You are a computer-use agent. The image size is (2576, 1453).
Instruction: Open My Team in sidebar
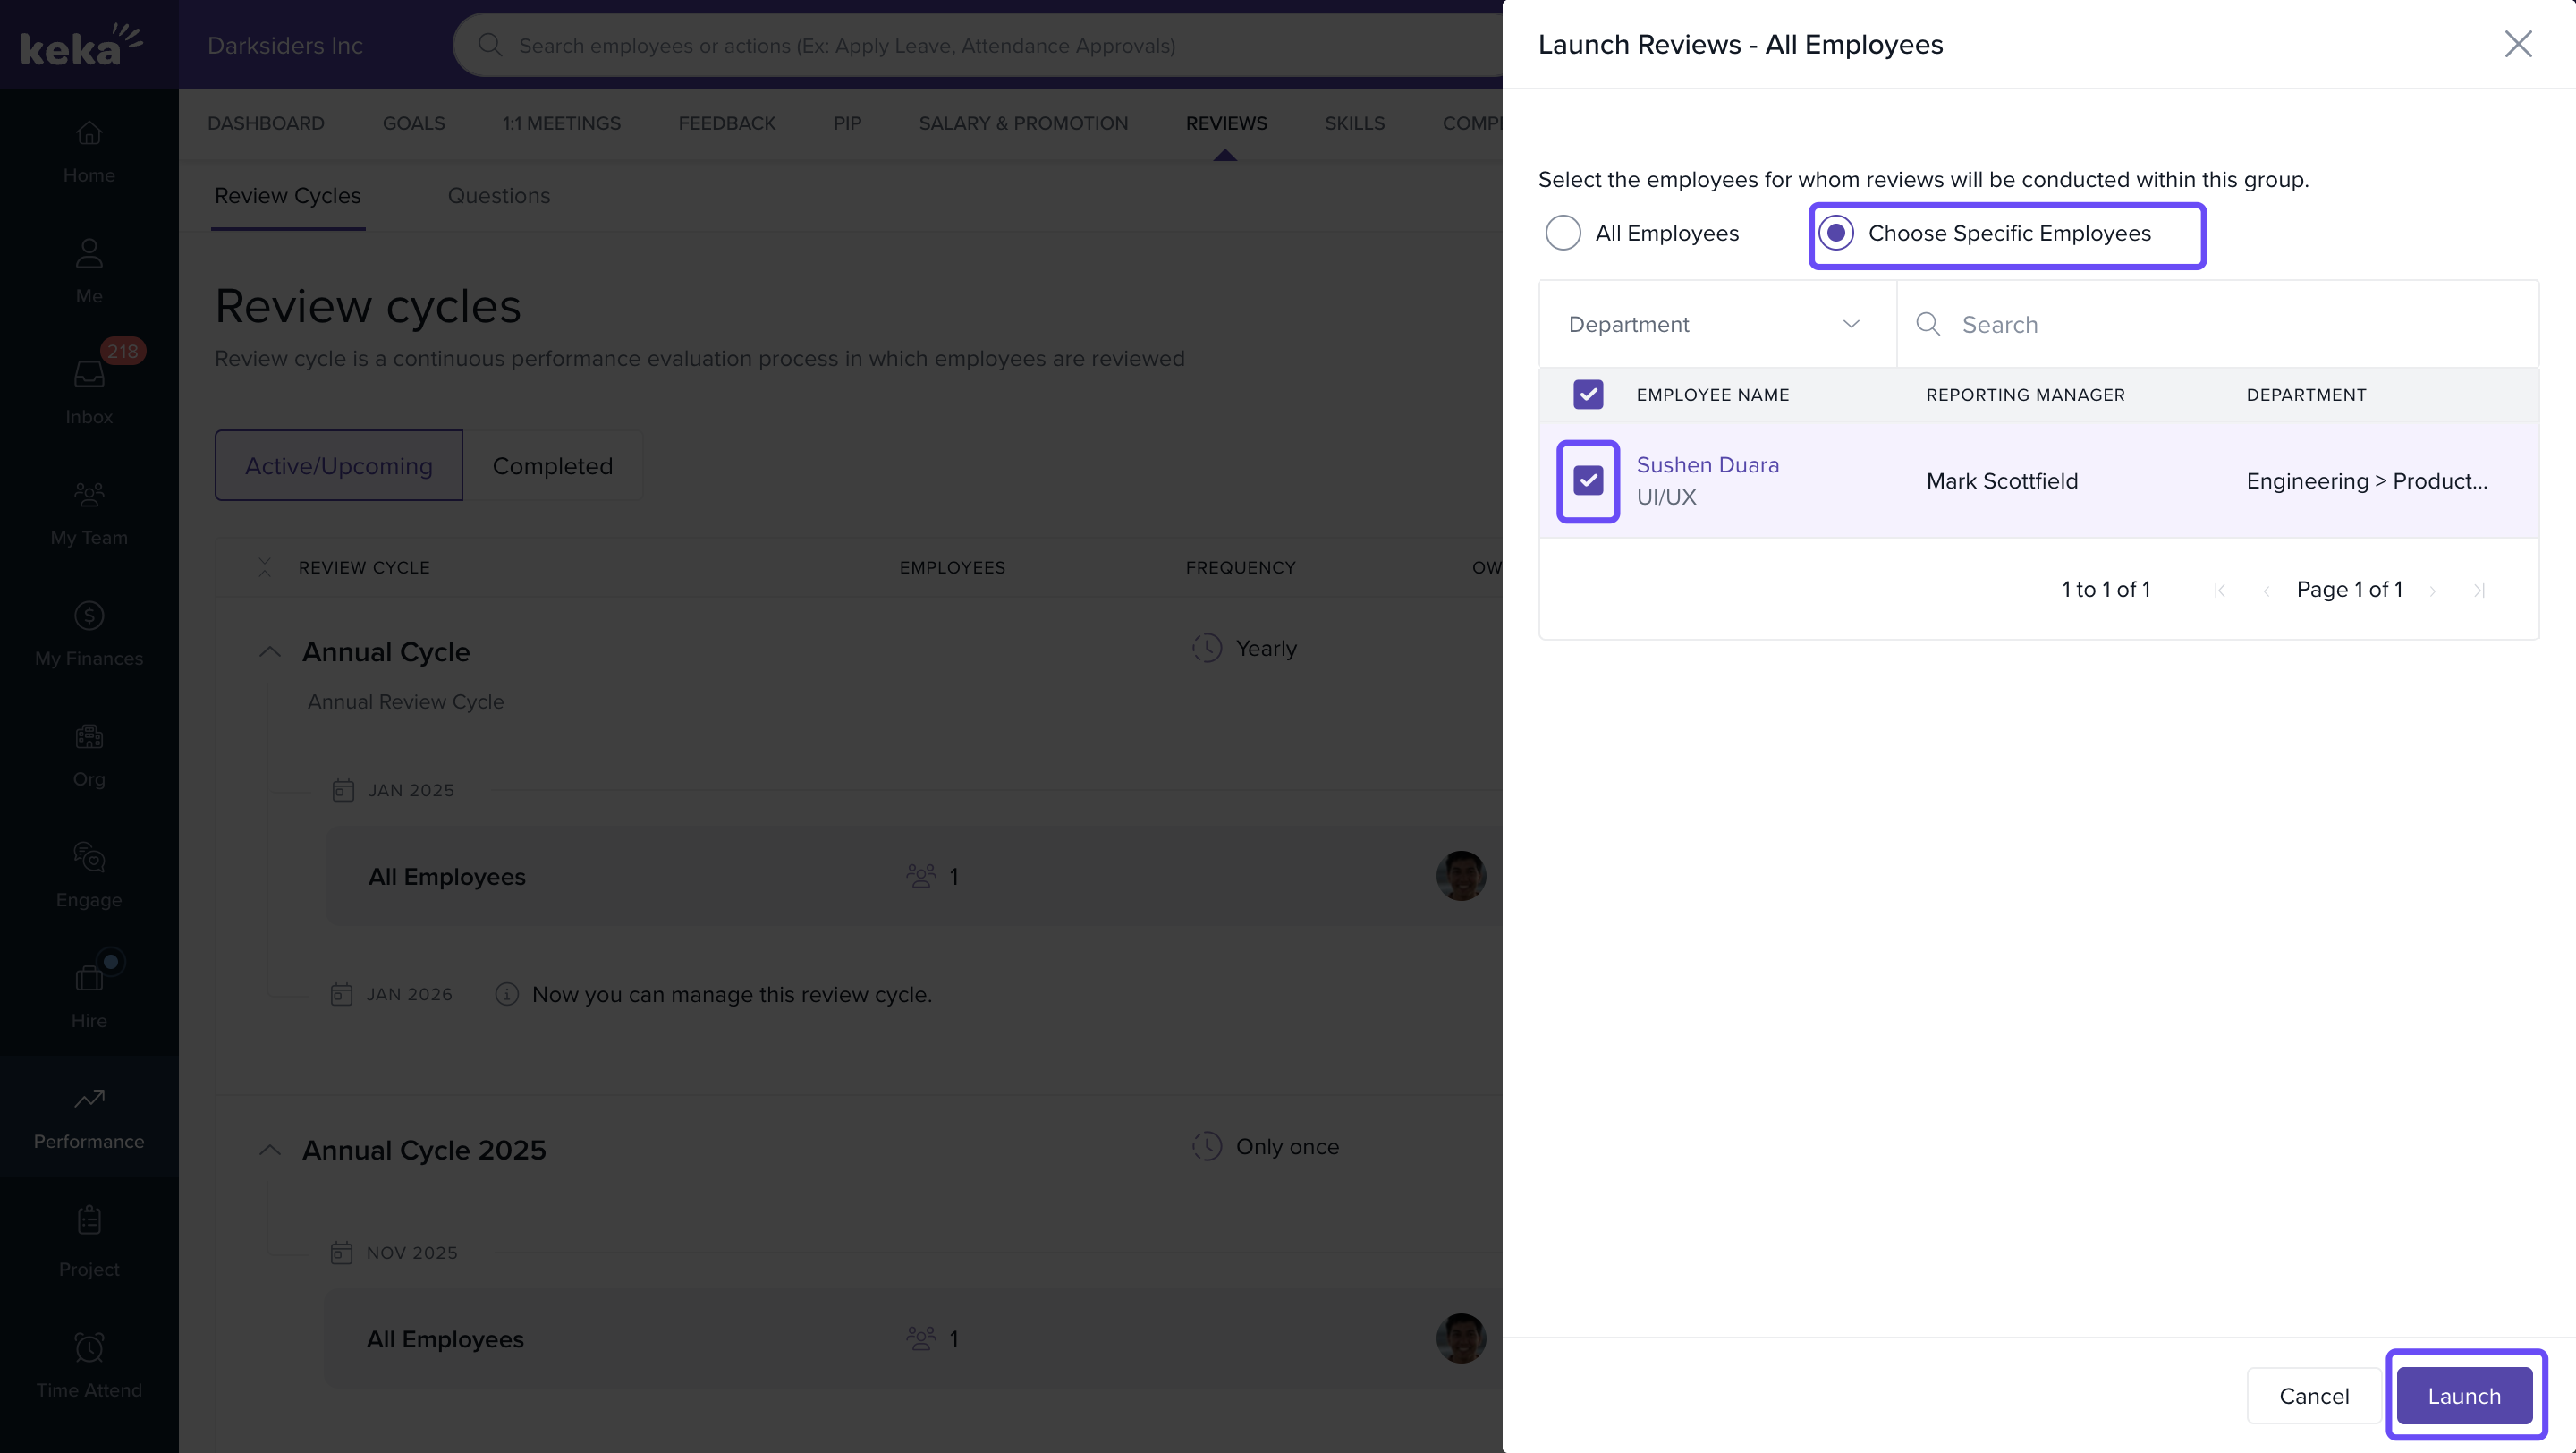point(89,512)
